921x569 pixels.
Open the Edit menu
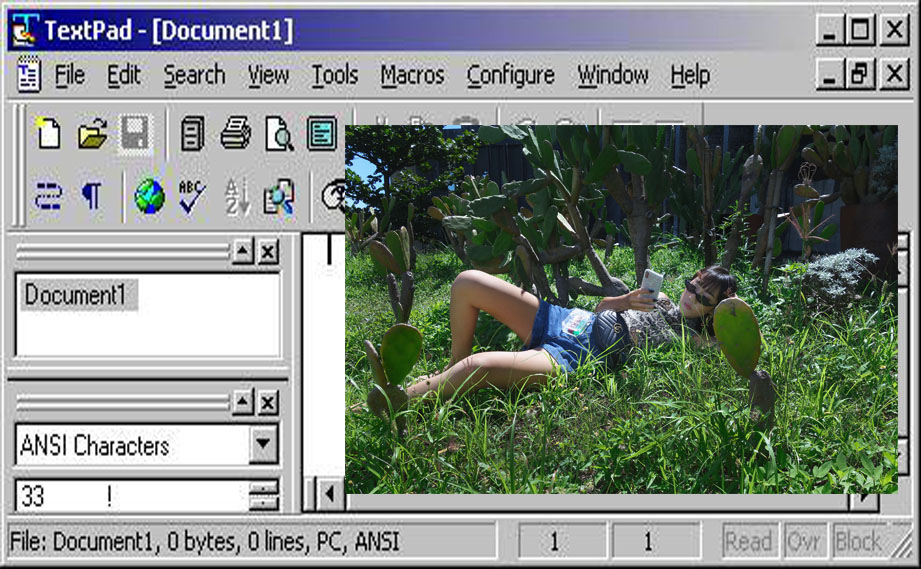coord(123,75)
